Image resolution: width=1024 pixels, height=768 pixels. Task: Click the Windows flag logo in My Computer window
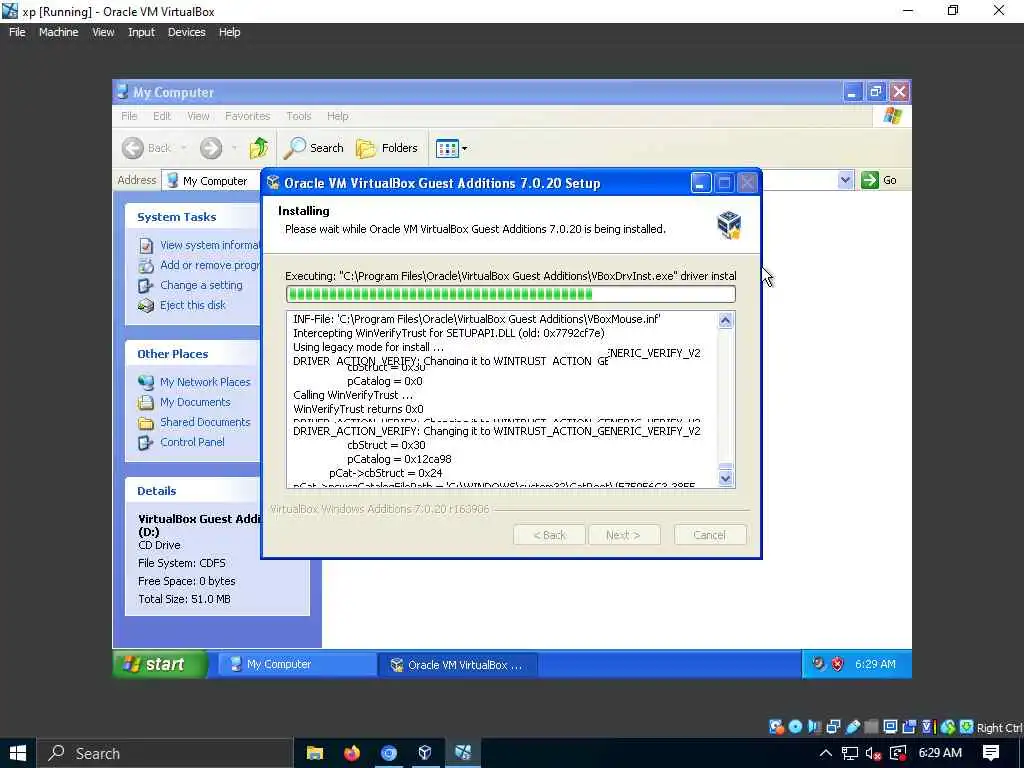point(892,116)
